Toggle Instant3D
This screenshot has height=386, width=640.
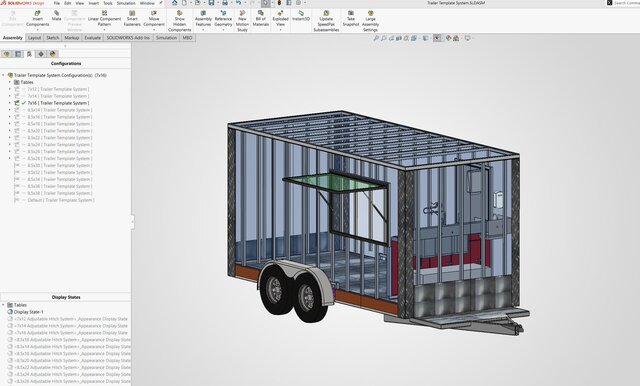(x=301, y=16)
